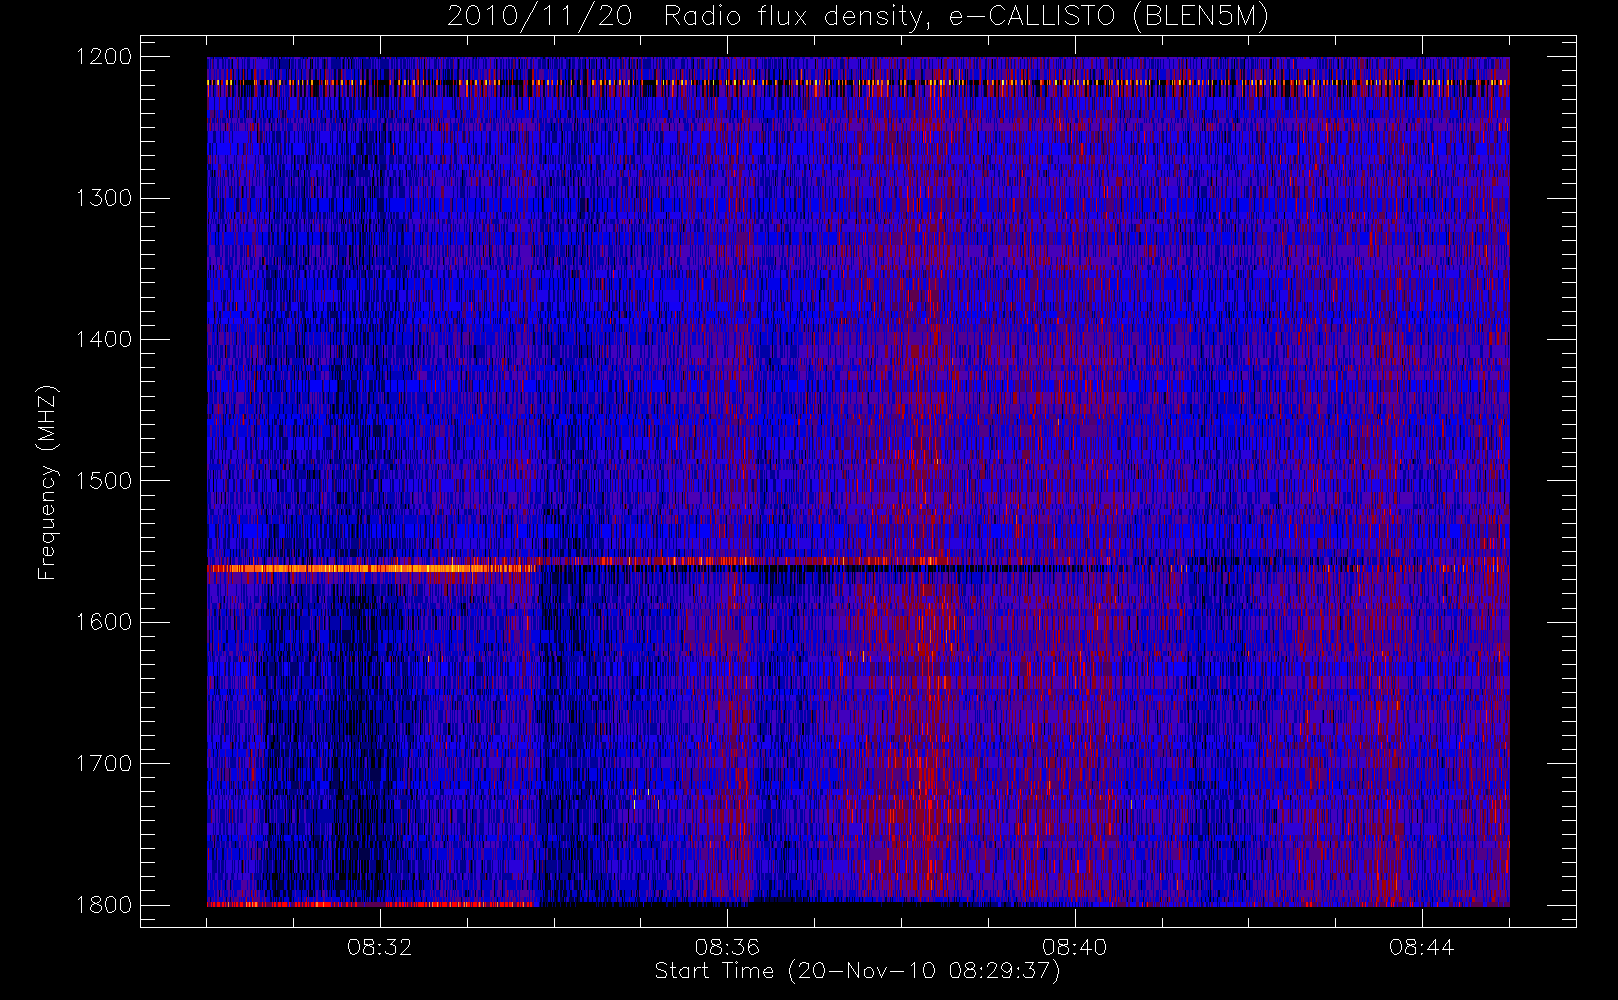Viewport: 1618px width, 1000px height.
Task: Click the yellow dotted line near 1220 MHz
Action: pos(858,82)
